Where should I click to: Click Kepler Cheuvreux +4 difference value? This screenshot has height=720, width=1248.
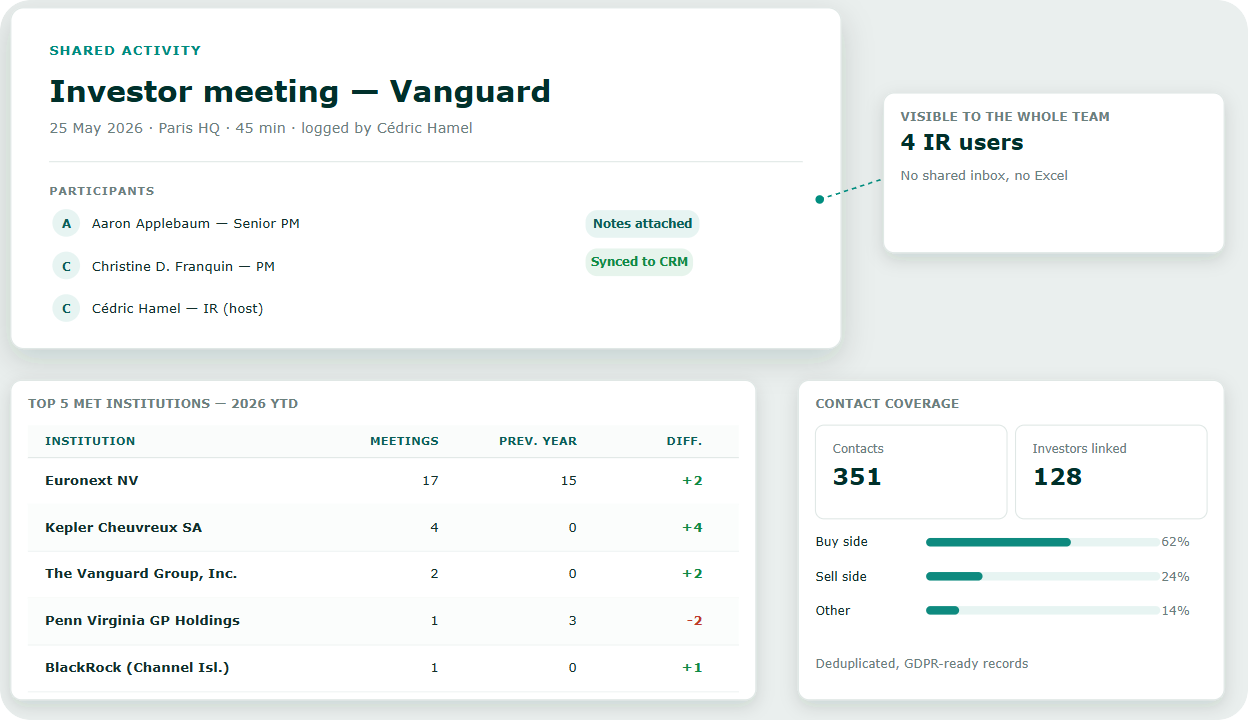click(692, 528)
